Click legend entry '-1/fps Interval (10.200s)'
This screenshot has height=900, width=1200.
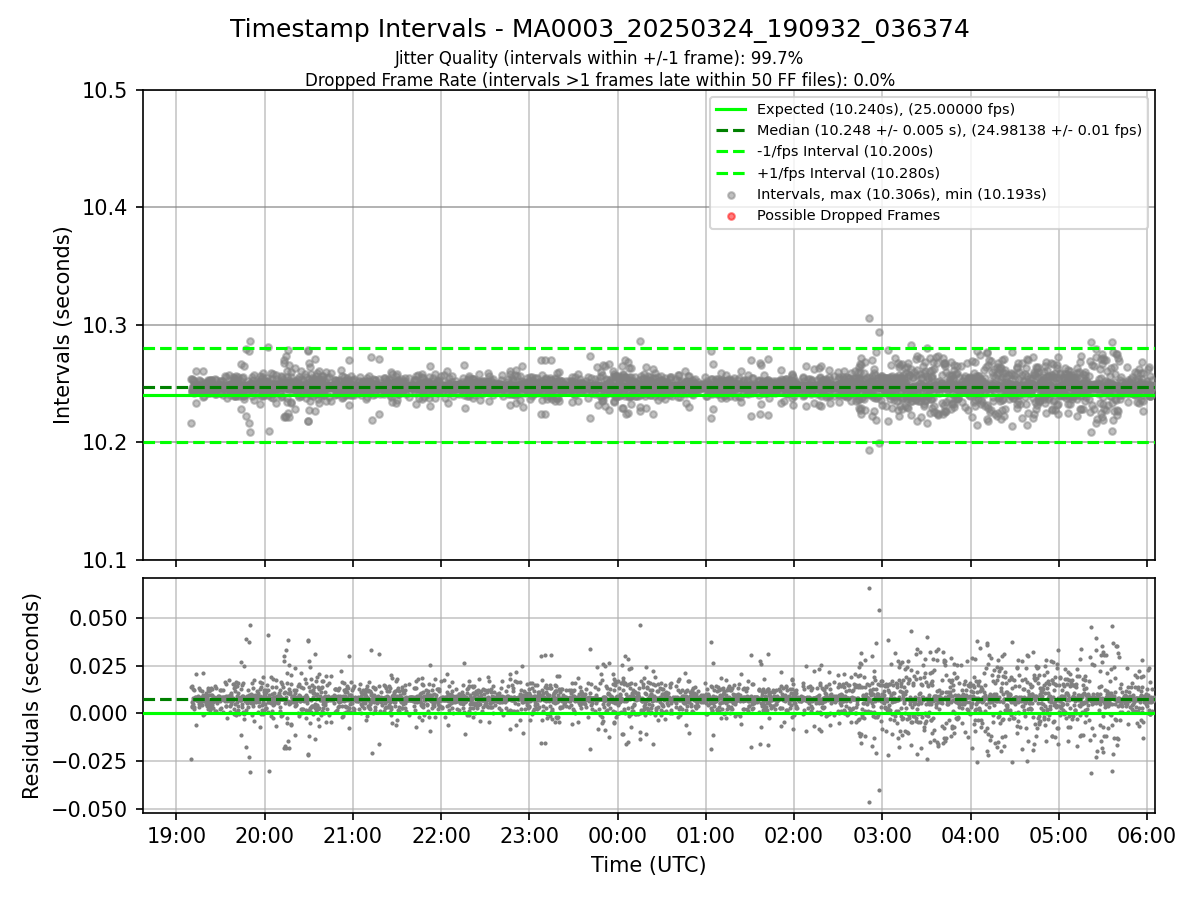point(845,151)
